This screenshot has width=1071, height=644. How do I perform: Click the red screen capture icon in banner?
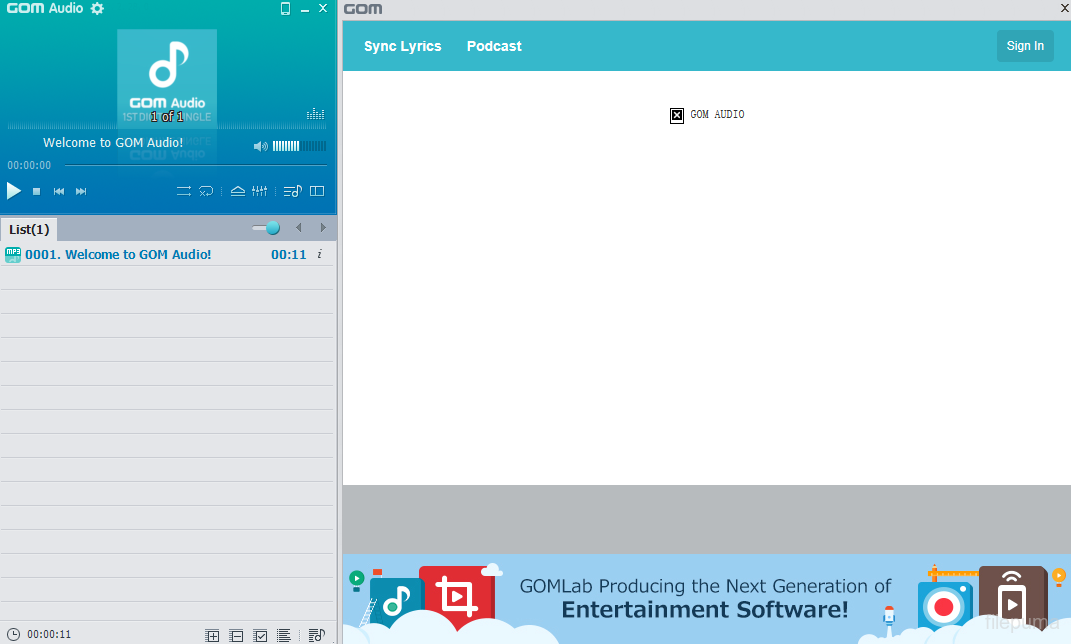click(x=457, y=597)
